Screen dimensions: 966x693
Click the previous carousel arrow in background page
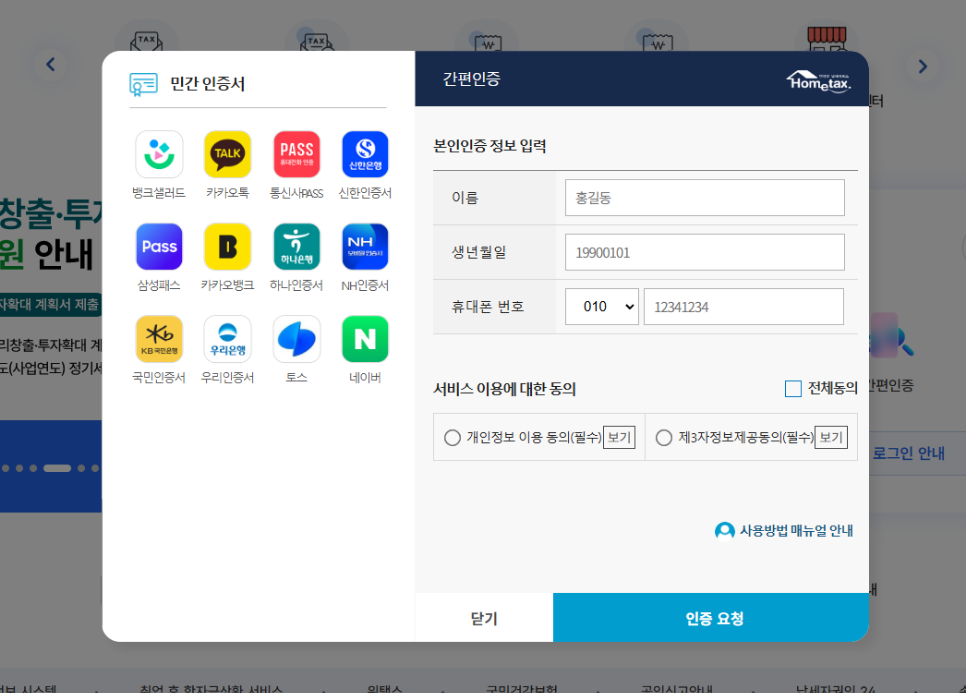coord(51,64)
